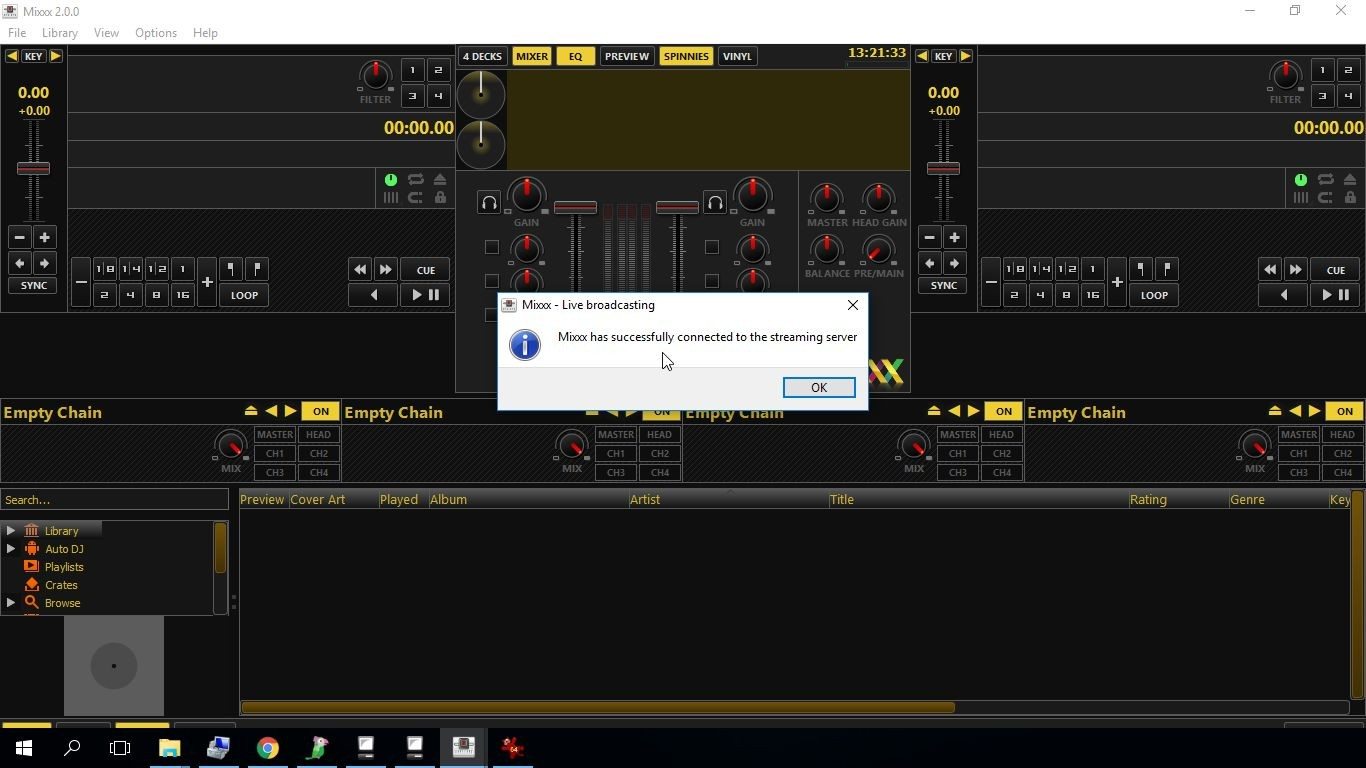Toggle right deck keylock padlock icon
The image size is (1366, 768).
pyautogui.click(x=1350, y=198)
